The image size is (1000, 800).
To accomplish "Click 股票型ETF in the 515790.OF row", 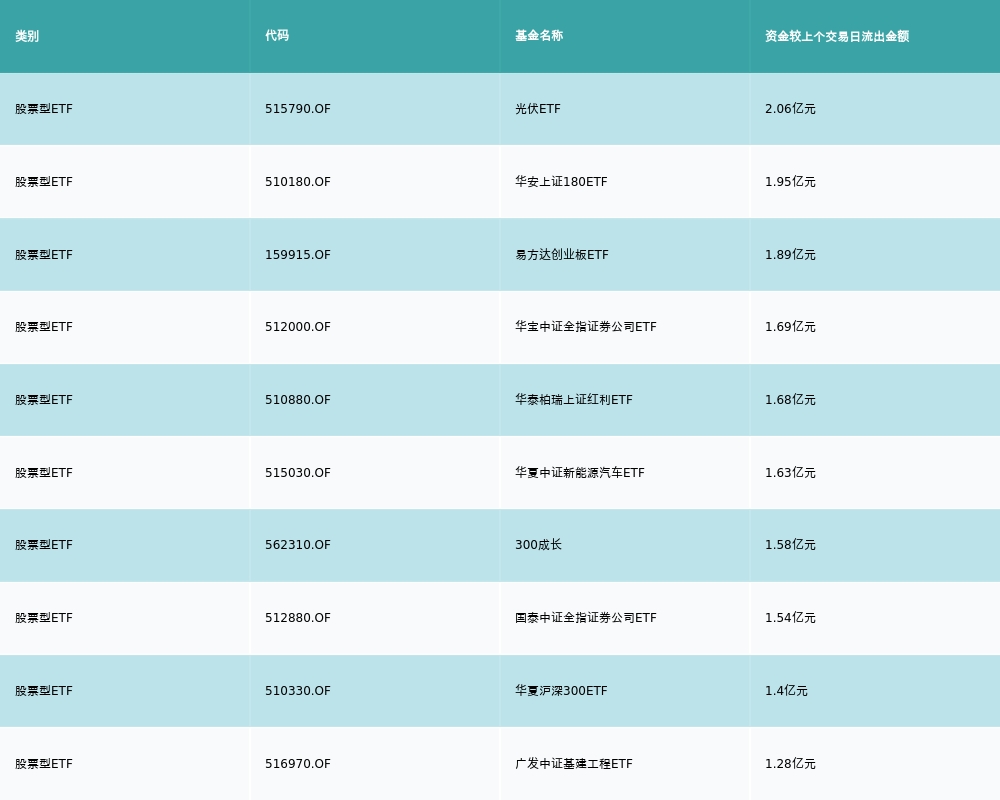I will click(44, 109).
